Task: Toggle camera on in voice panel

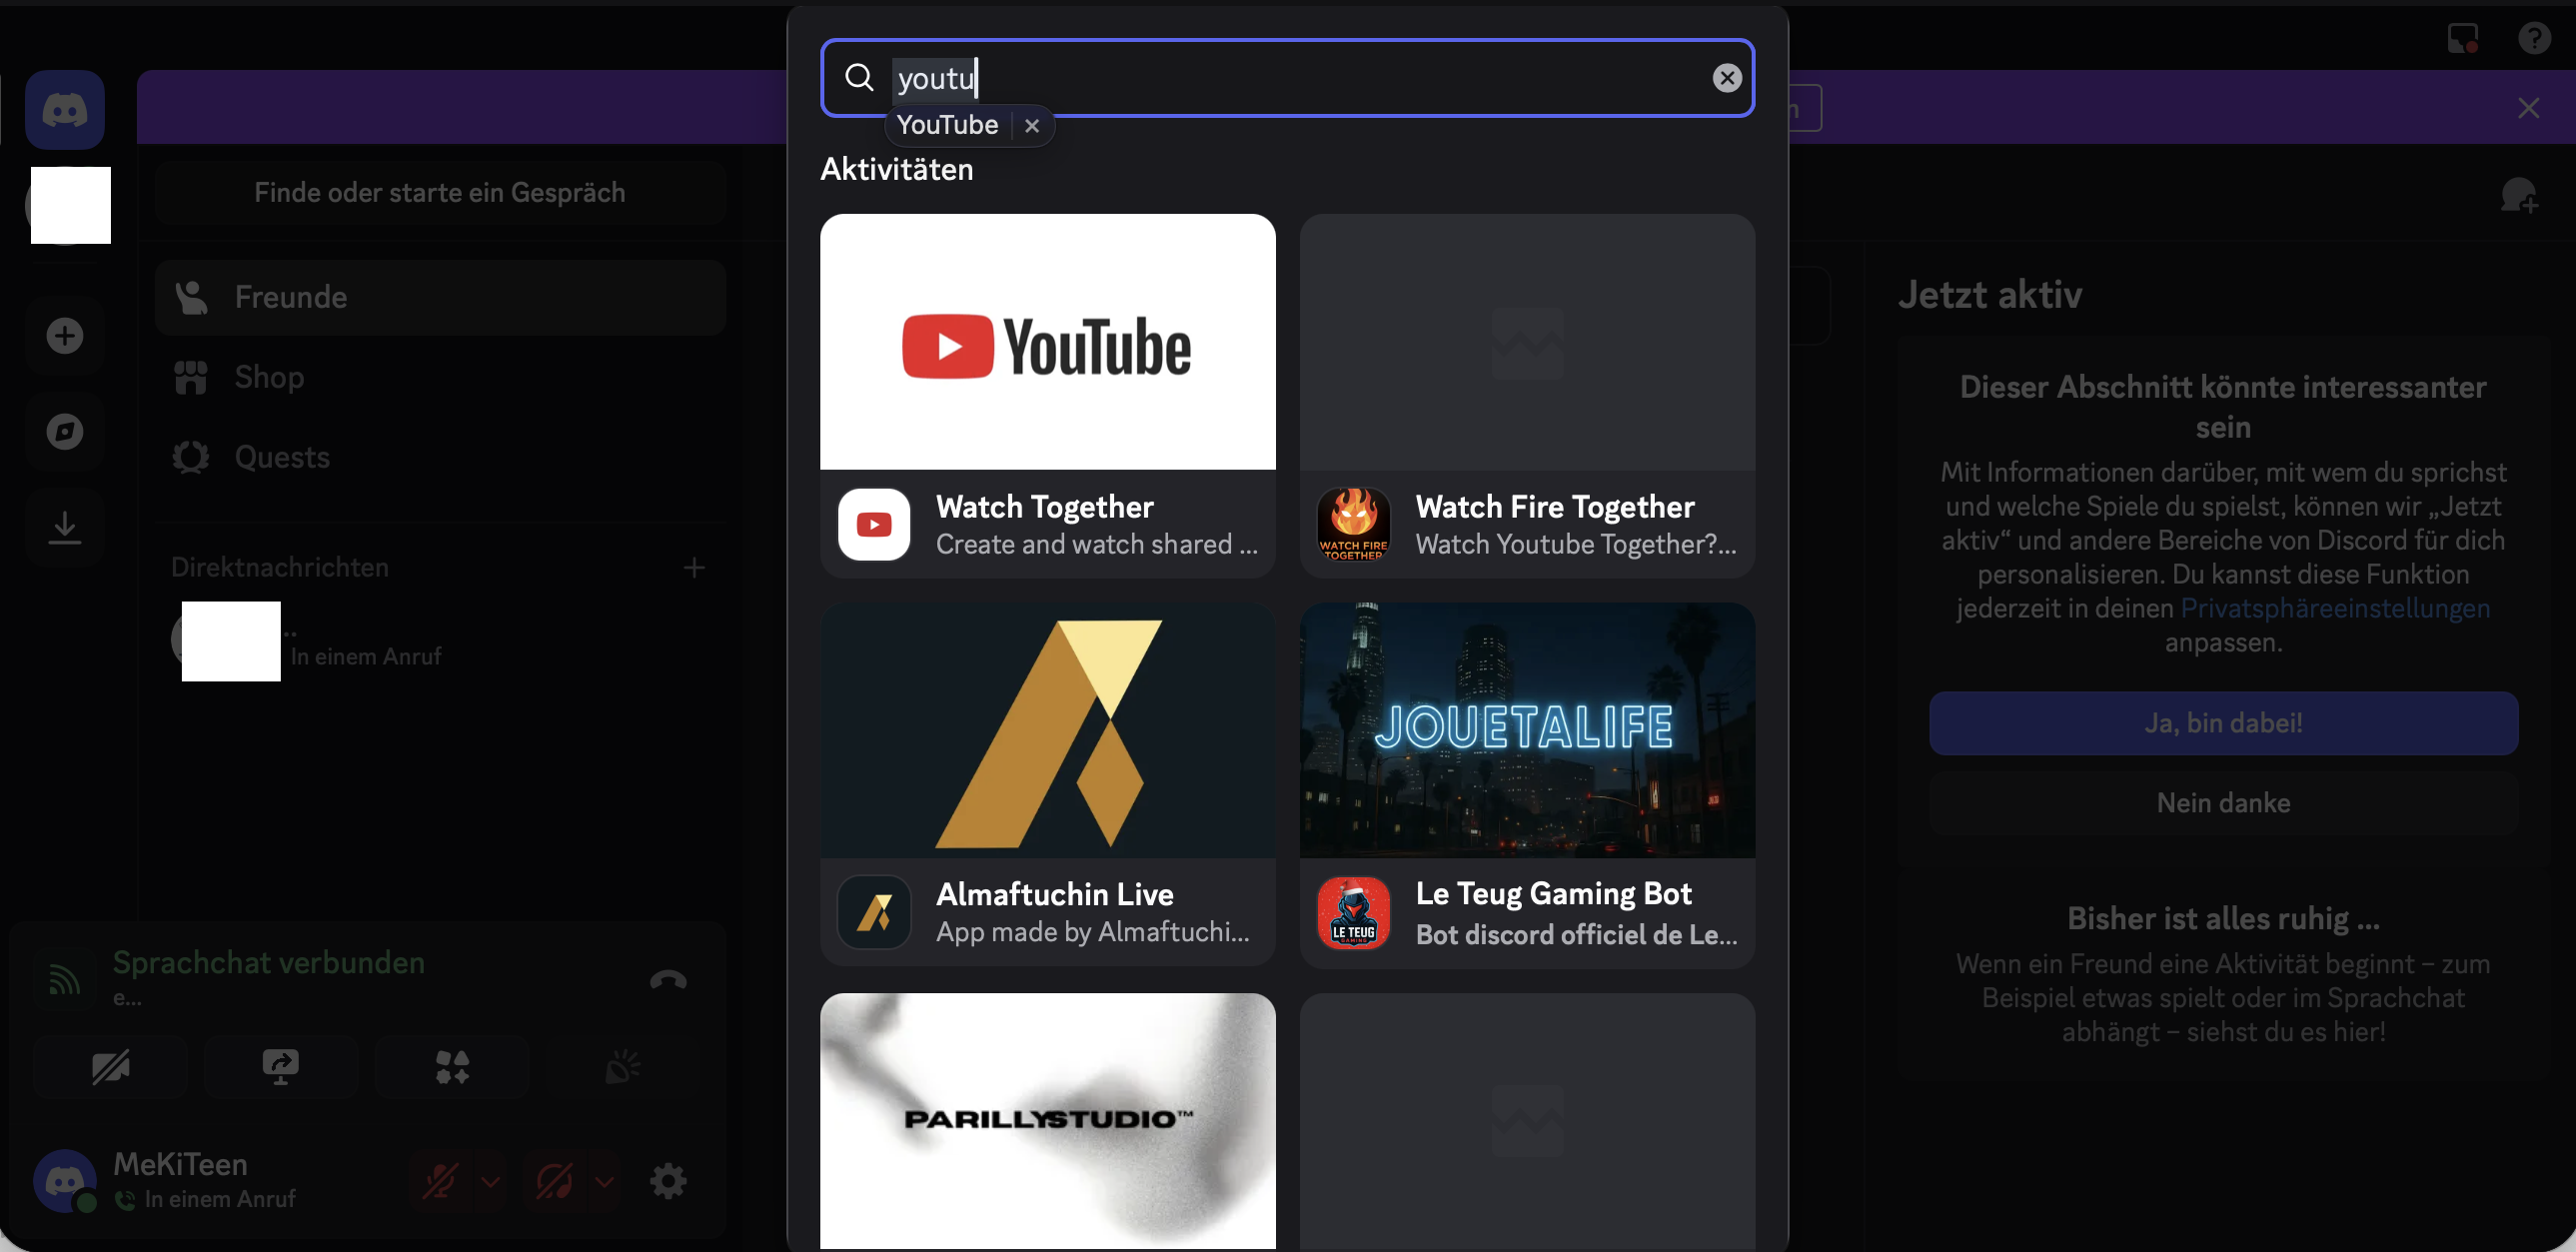Action: click(x=110, y=1067)
